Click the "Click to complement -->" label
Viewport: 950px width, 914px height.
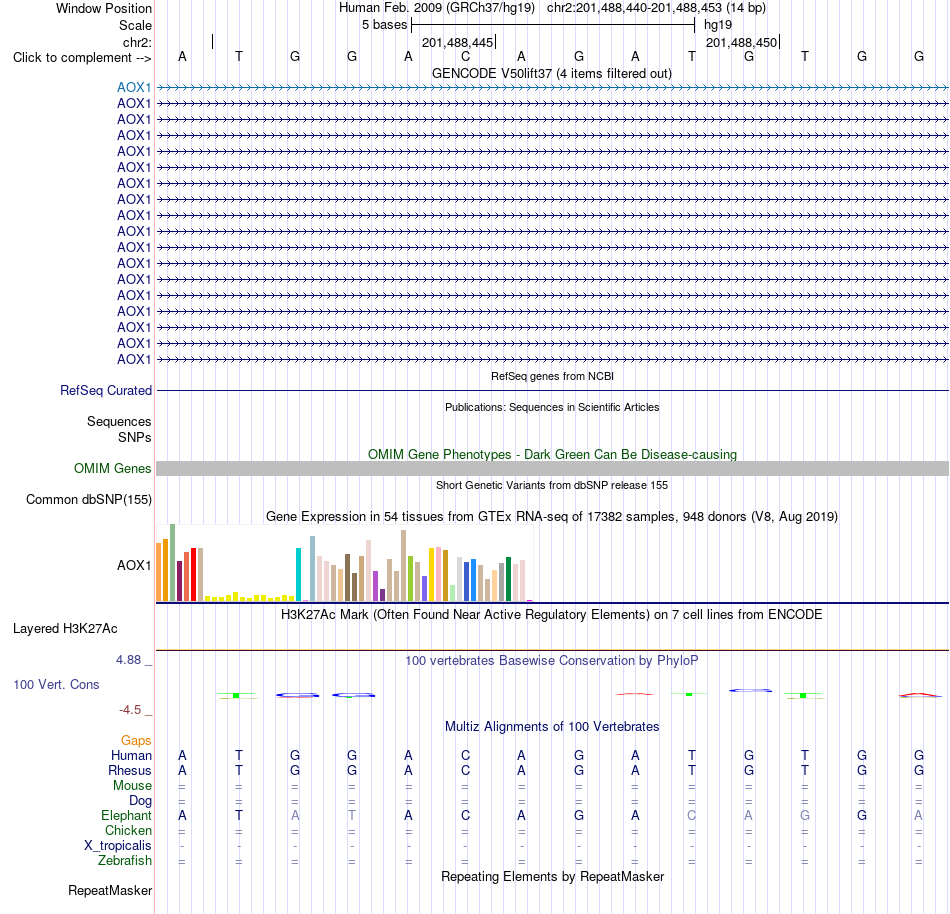point(82,58)
